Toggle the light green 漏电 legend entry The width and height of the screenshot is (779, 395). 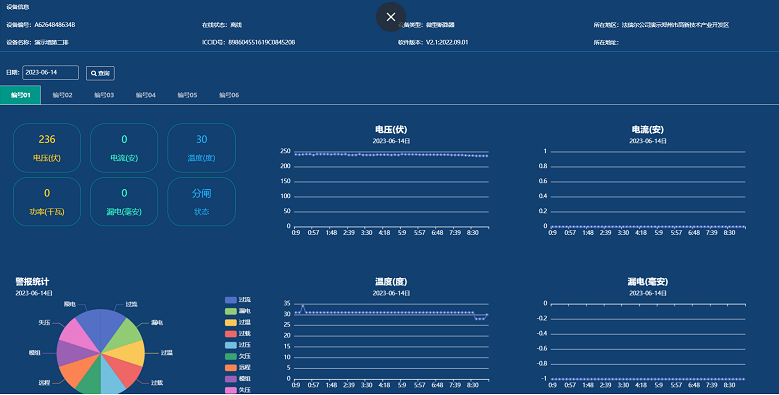pos(238,312)
